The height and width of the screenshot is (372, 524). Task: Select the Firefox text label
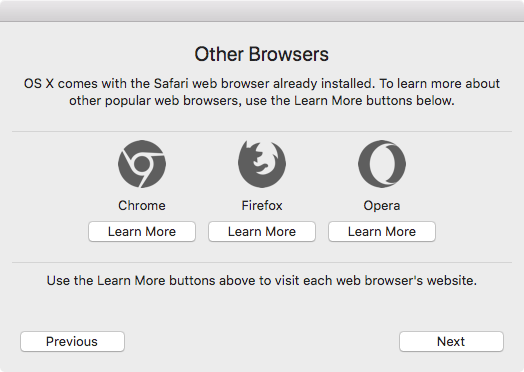coord(262,206)
